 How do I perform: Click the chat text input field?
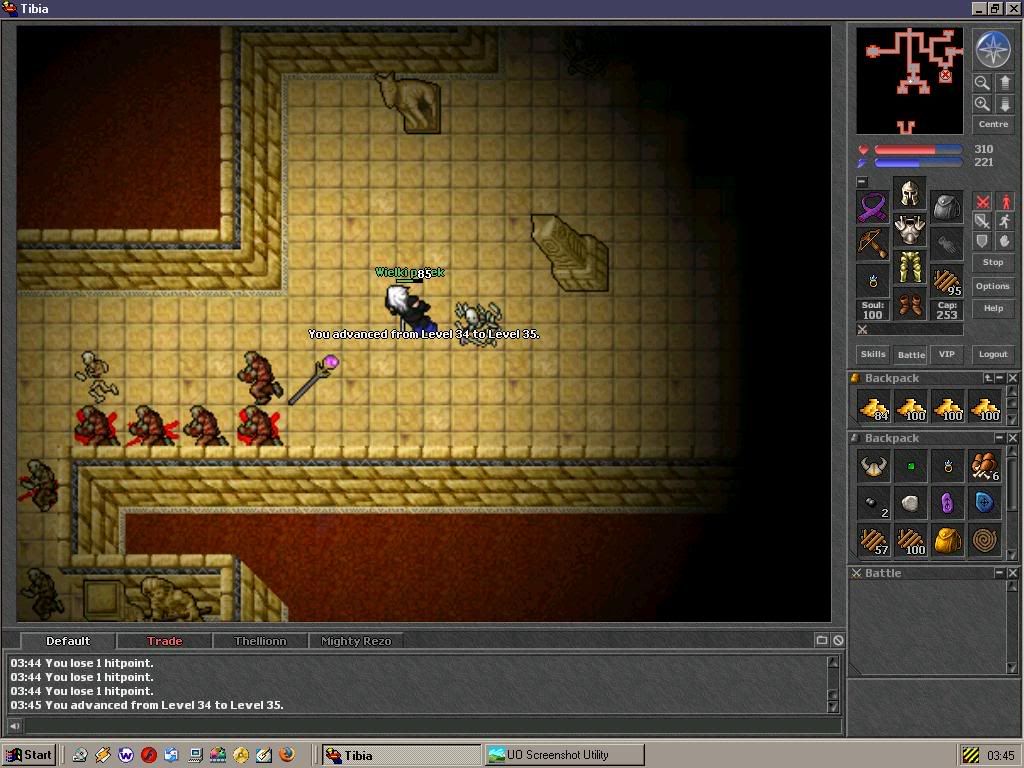[432, 725]
